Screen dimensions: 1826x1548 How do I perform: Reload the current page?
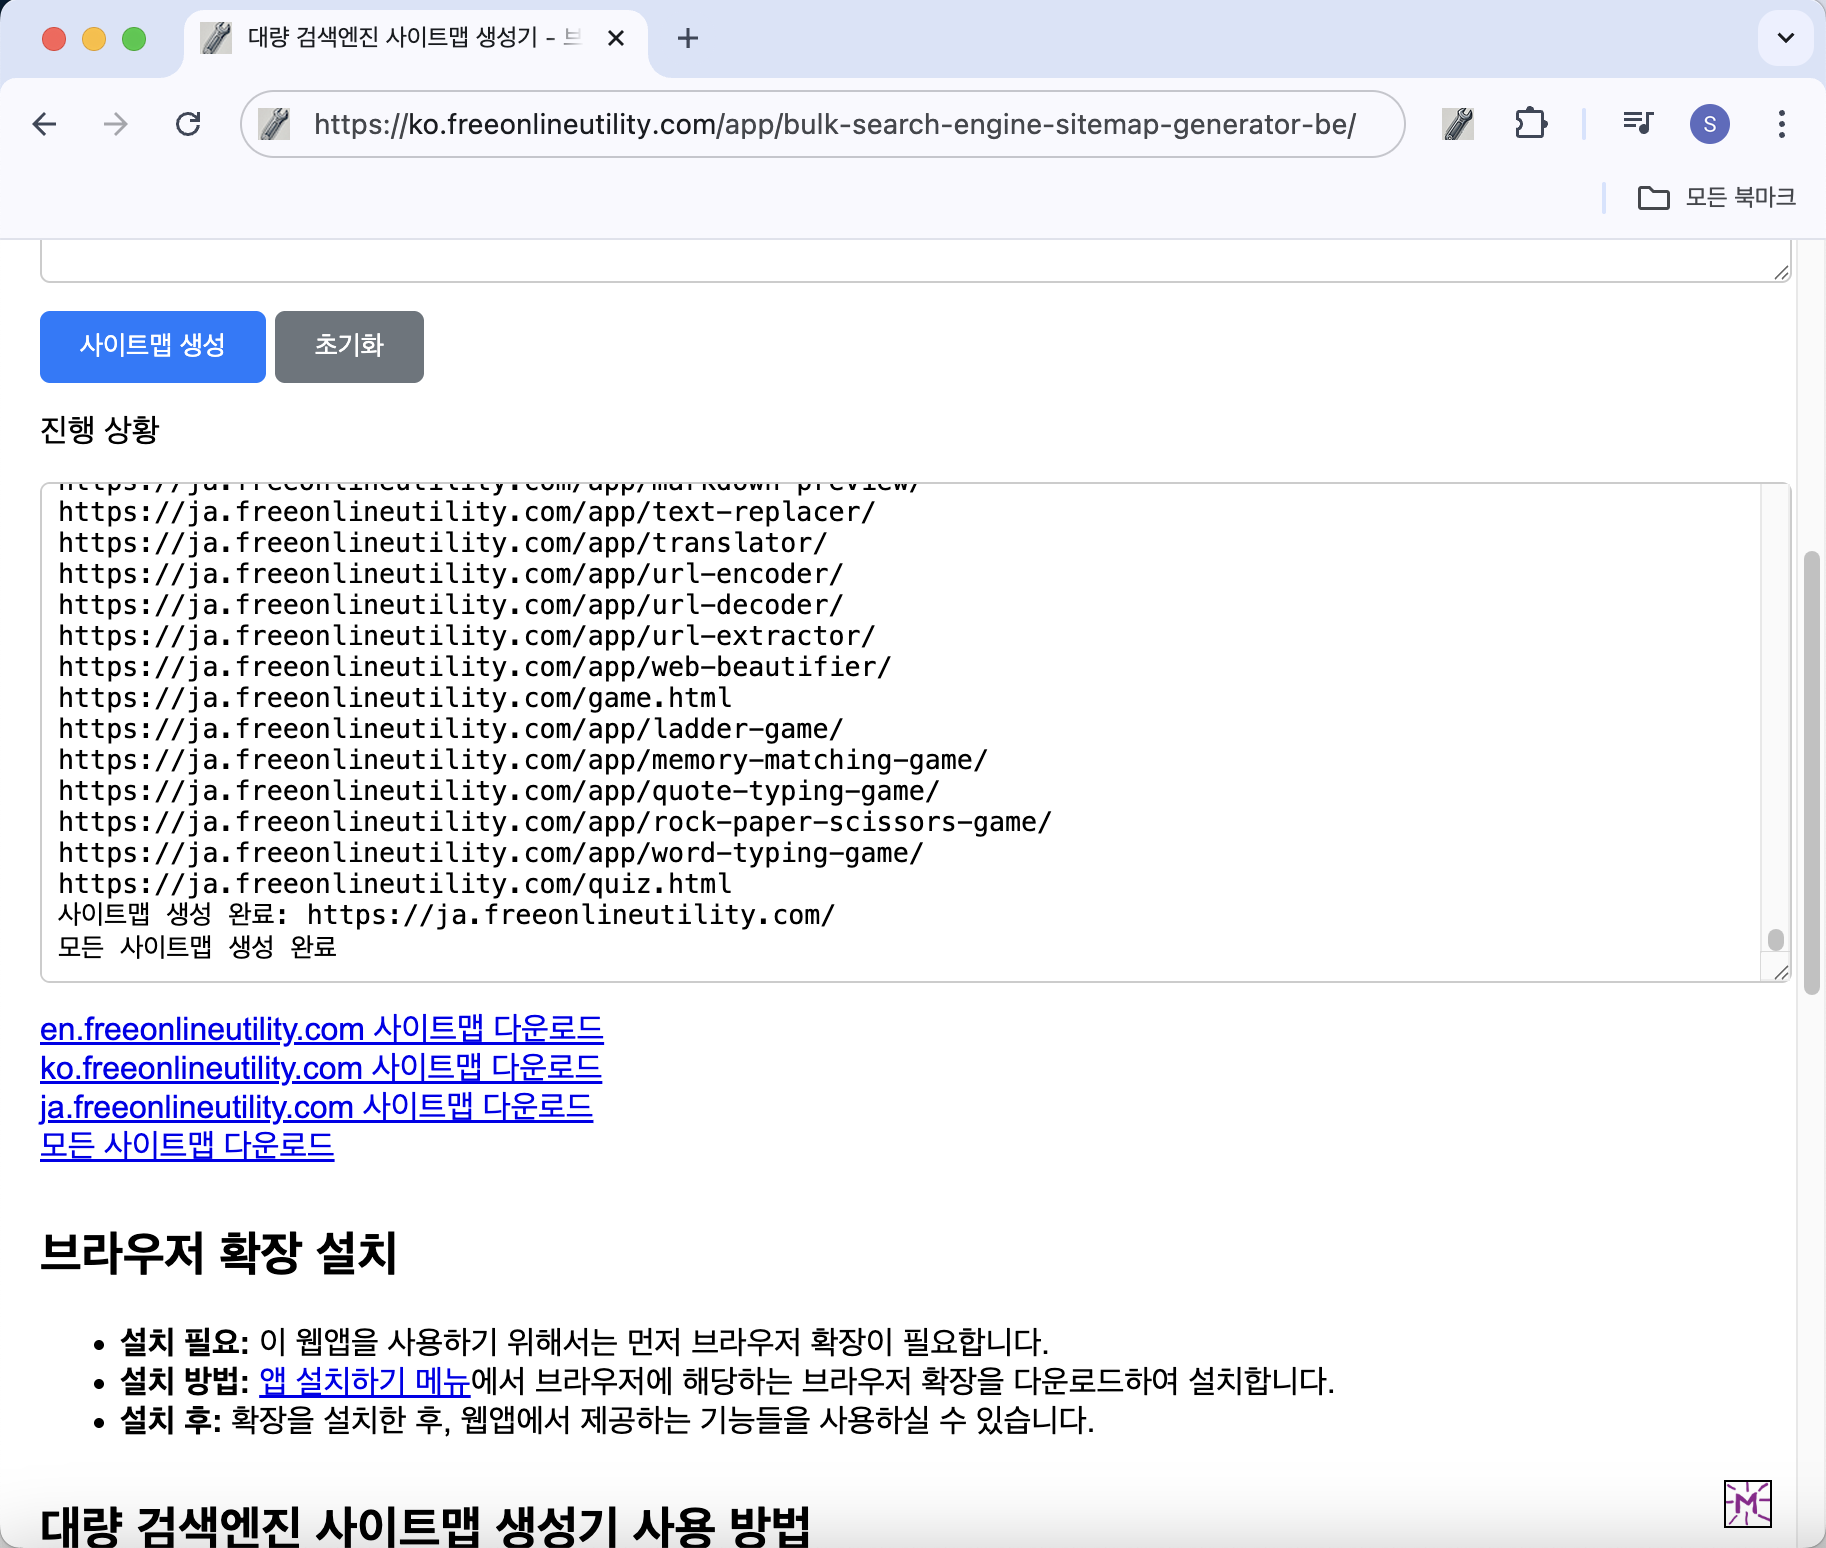[188, 124]
